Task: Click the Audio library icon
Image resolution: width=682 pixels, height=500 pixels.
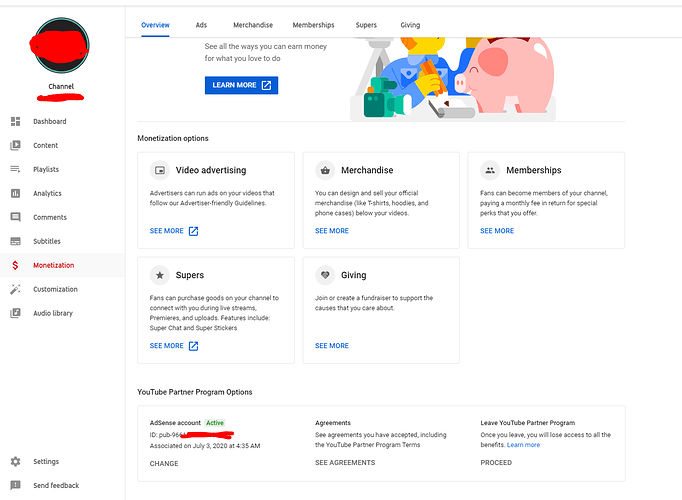Action: click(x=15, y=313)
